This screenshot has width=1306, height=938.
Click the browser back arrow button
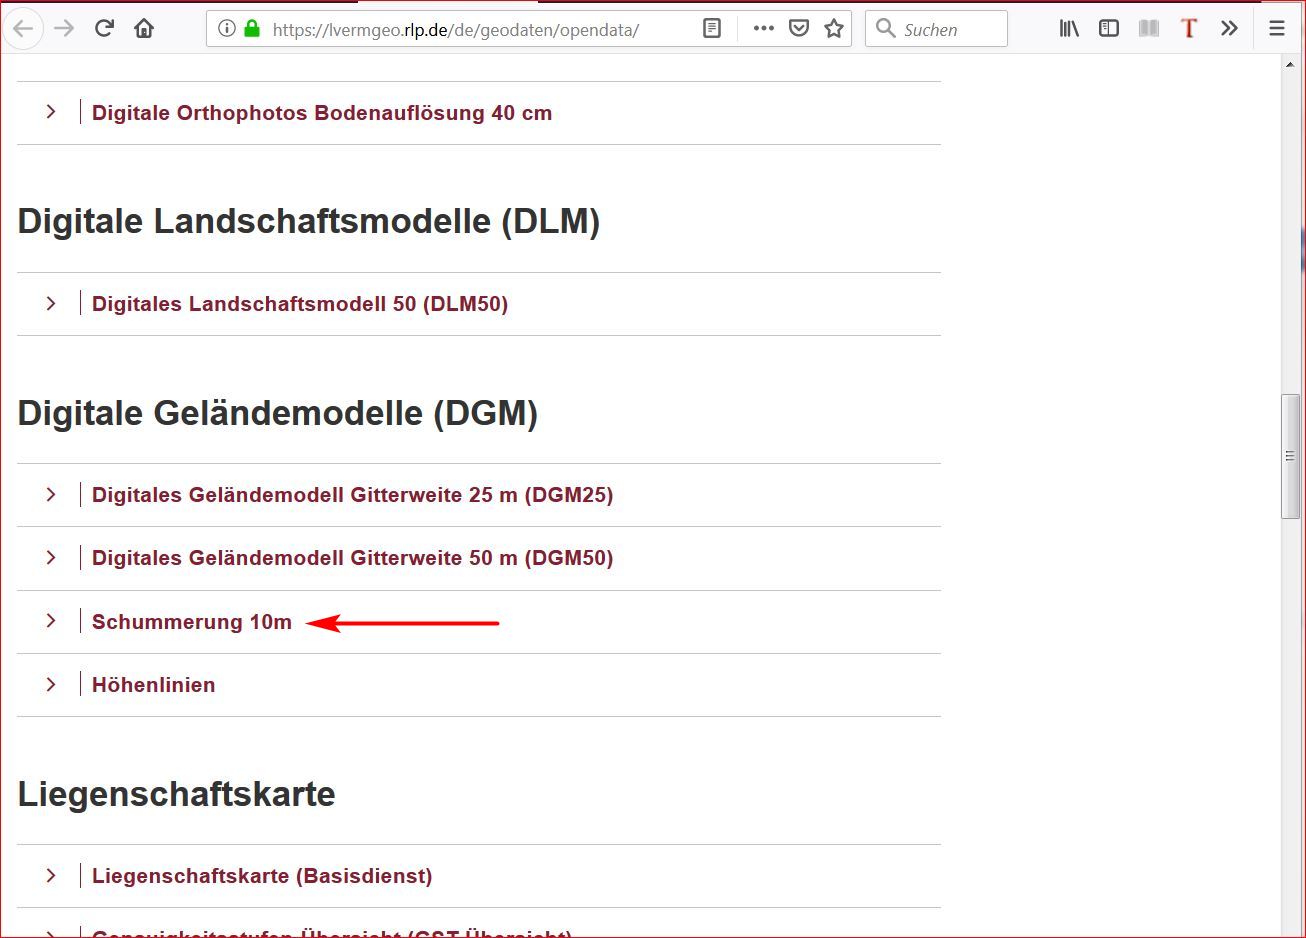coord(24,29)
